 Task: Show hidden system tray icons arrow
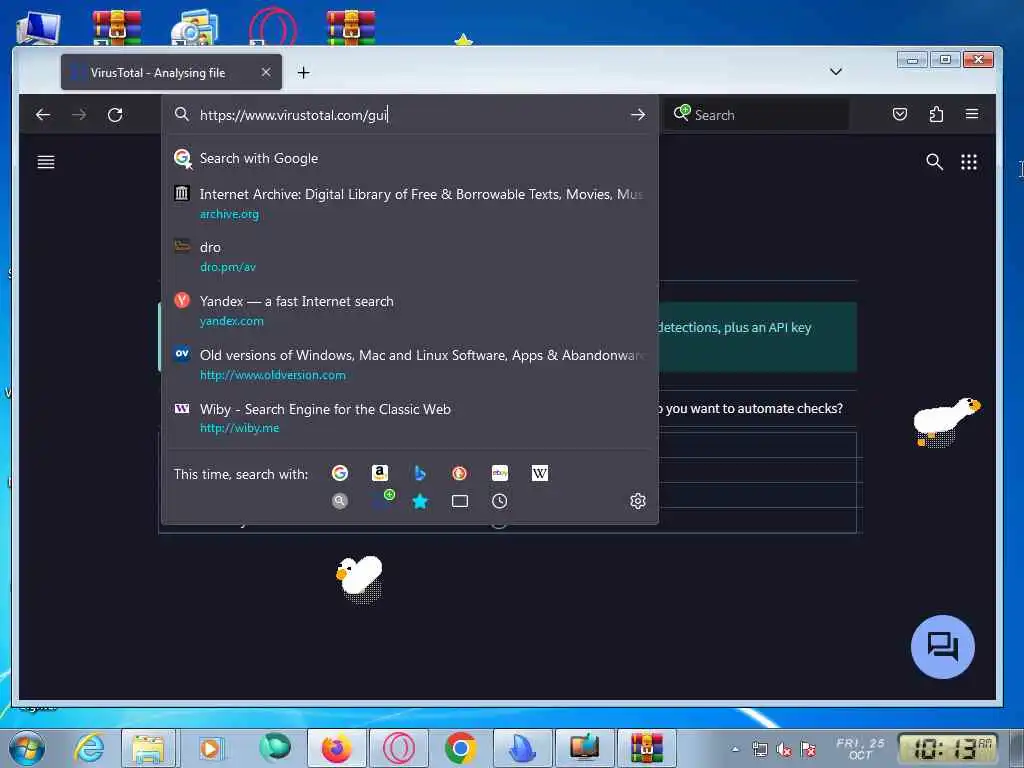(735, 749)
